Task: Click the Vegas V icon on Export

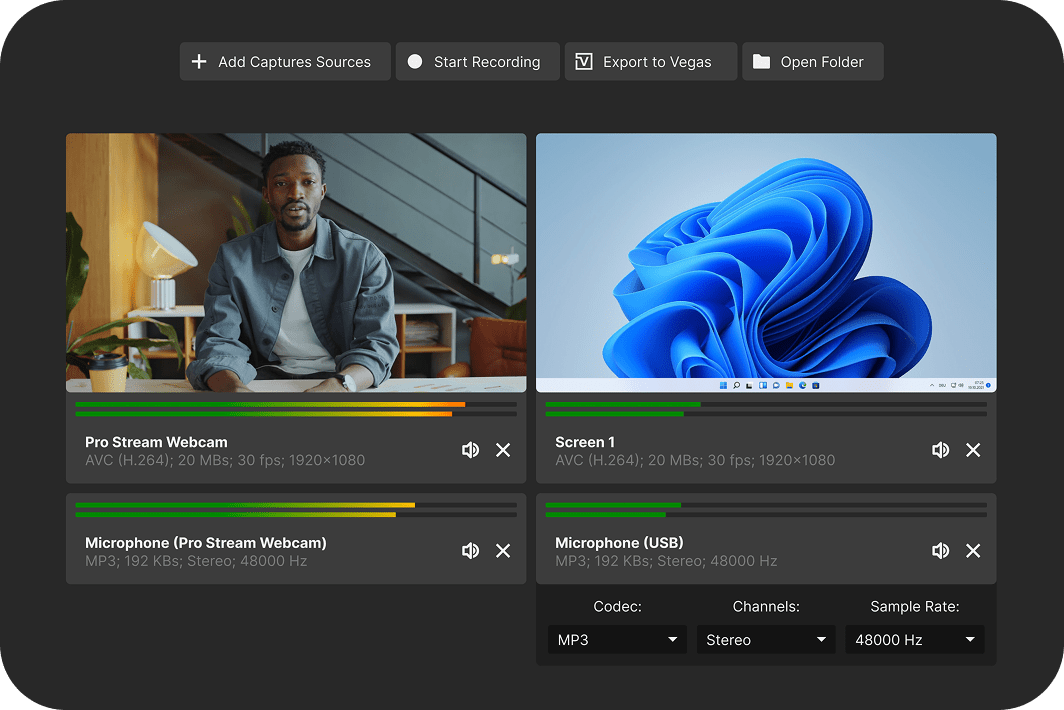Action: (x=584, y=62)
